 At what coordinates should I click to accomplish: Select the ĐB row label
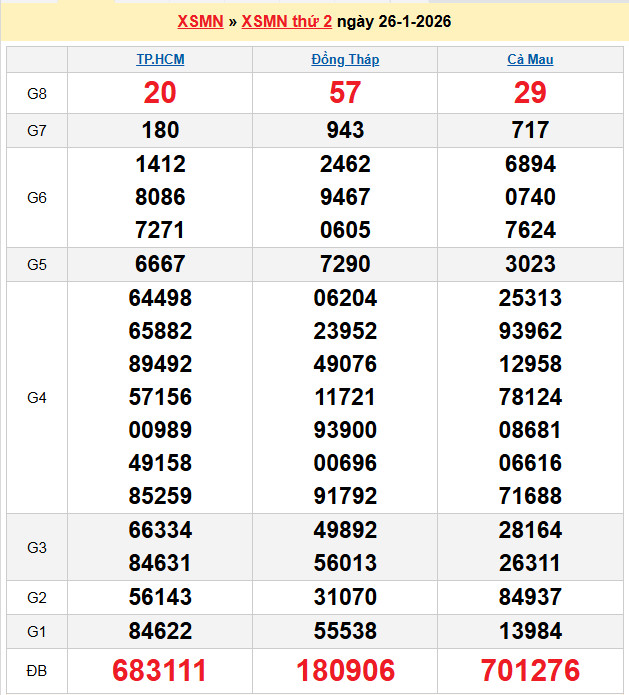pyautogui.click(x=37, y=670)
